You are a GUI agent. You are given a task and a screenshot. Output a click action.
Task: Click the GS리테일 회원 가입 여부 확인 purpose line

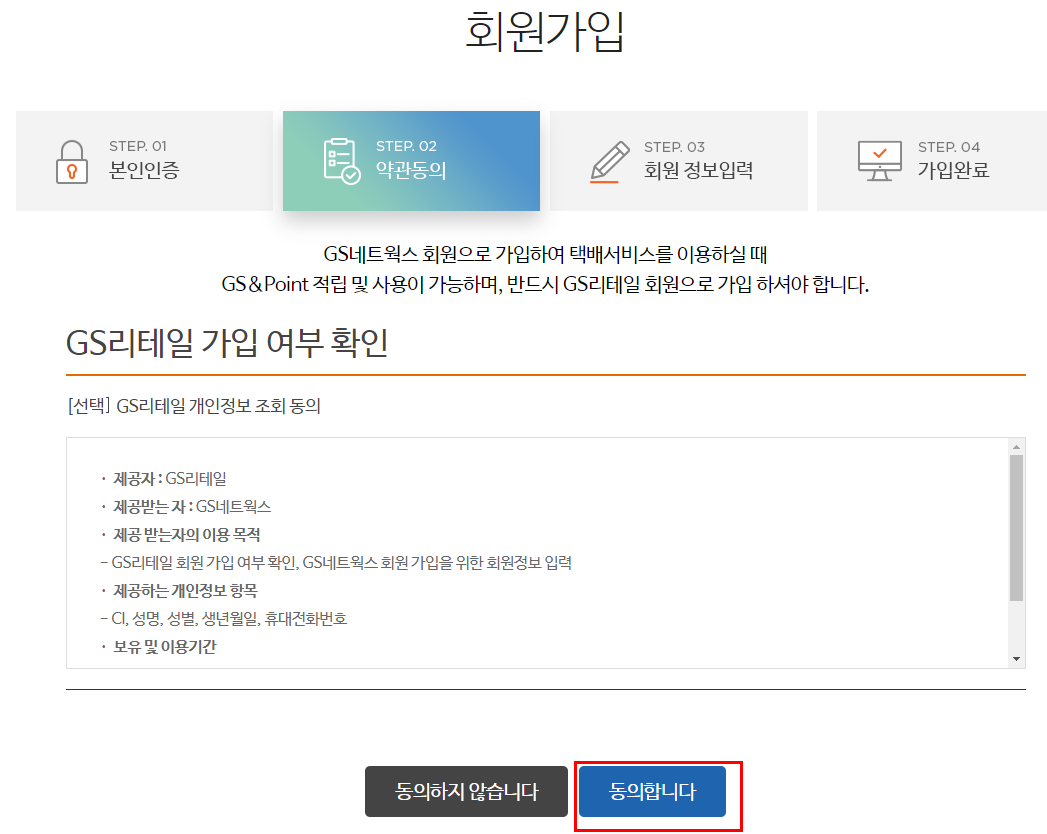pyautogui.click(x=336, y=563)
